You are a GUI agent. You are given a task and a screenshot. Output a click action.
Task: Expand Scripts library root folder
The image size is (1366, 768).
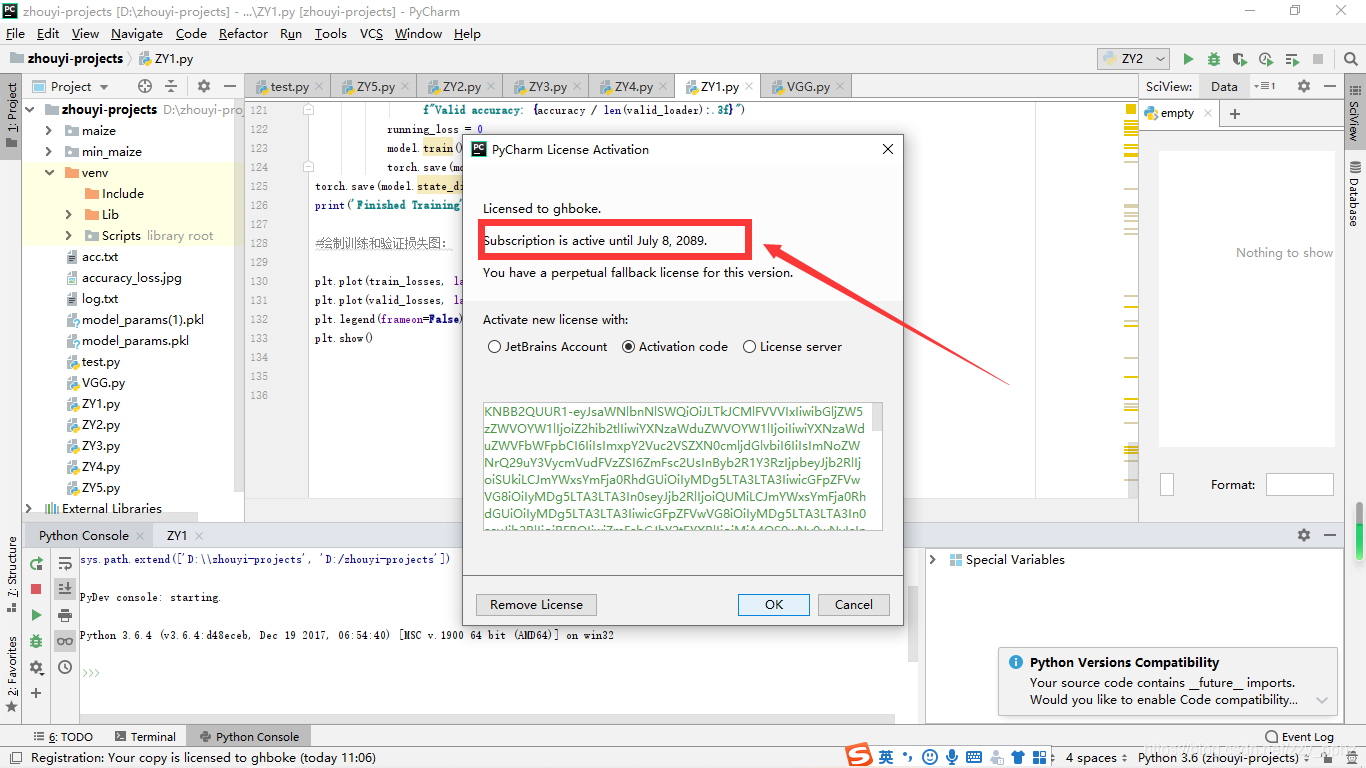click(x=69, y=236)
